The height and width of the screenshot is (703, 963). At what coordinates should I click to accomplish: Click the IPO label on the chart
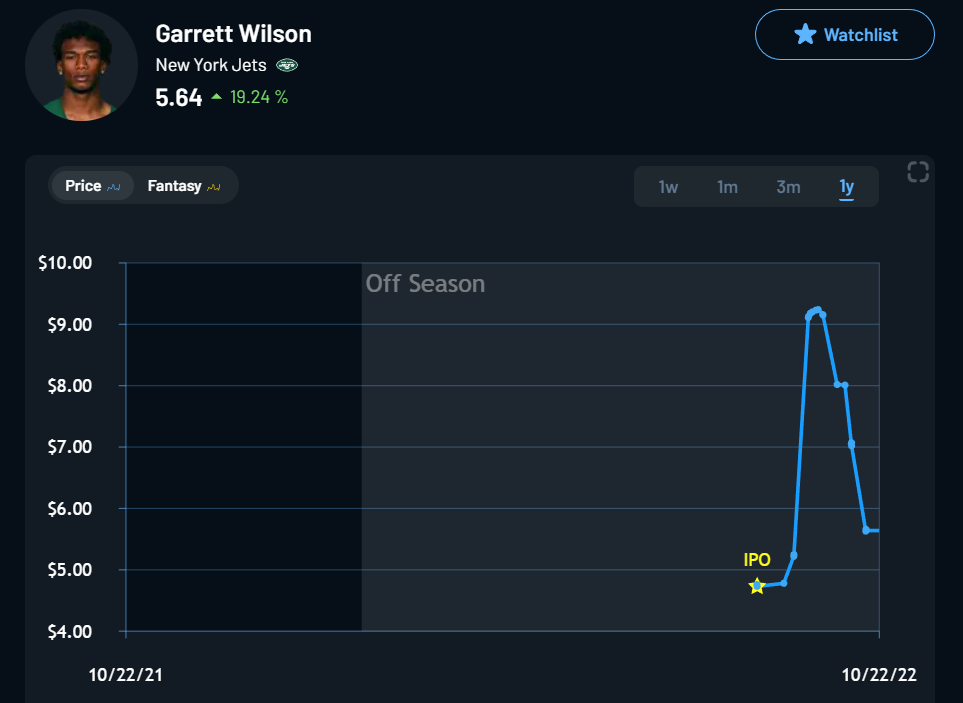[x=757, y=560]
